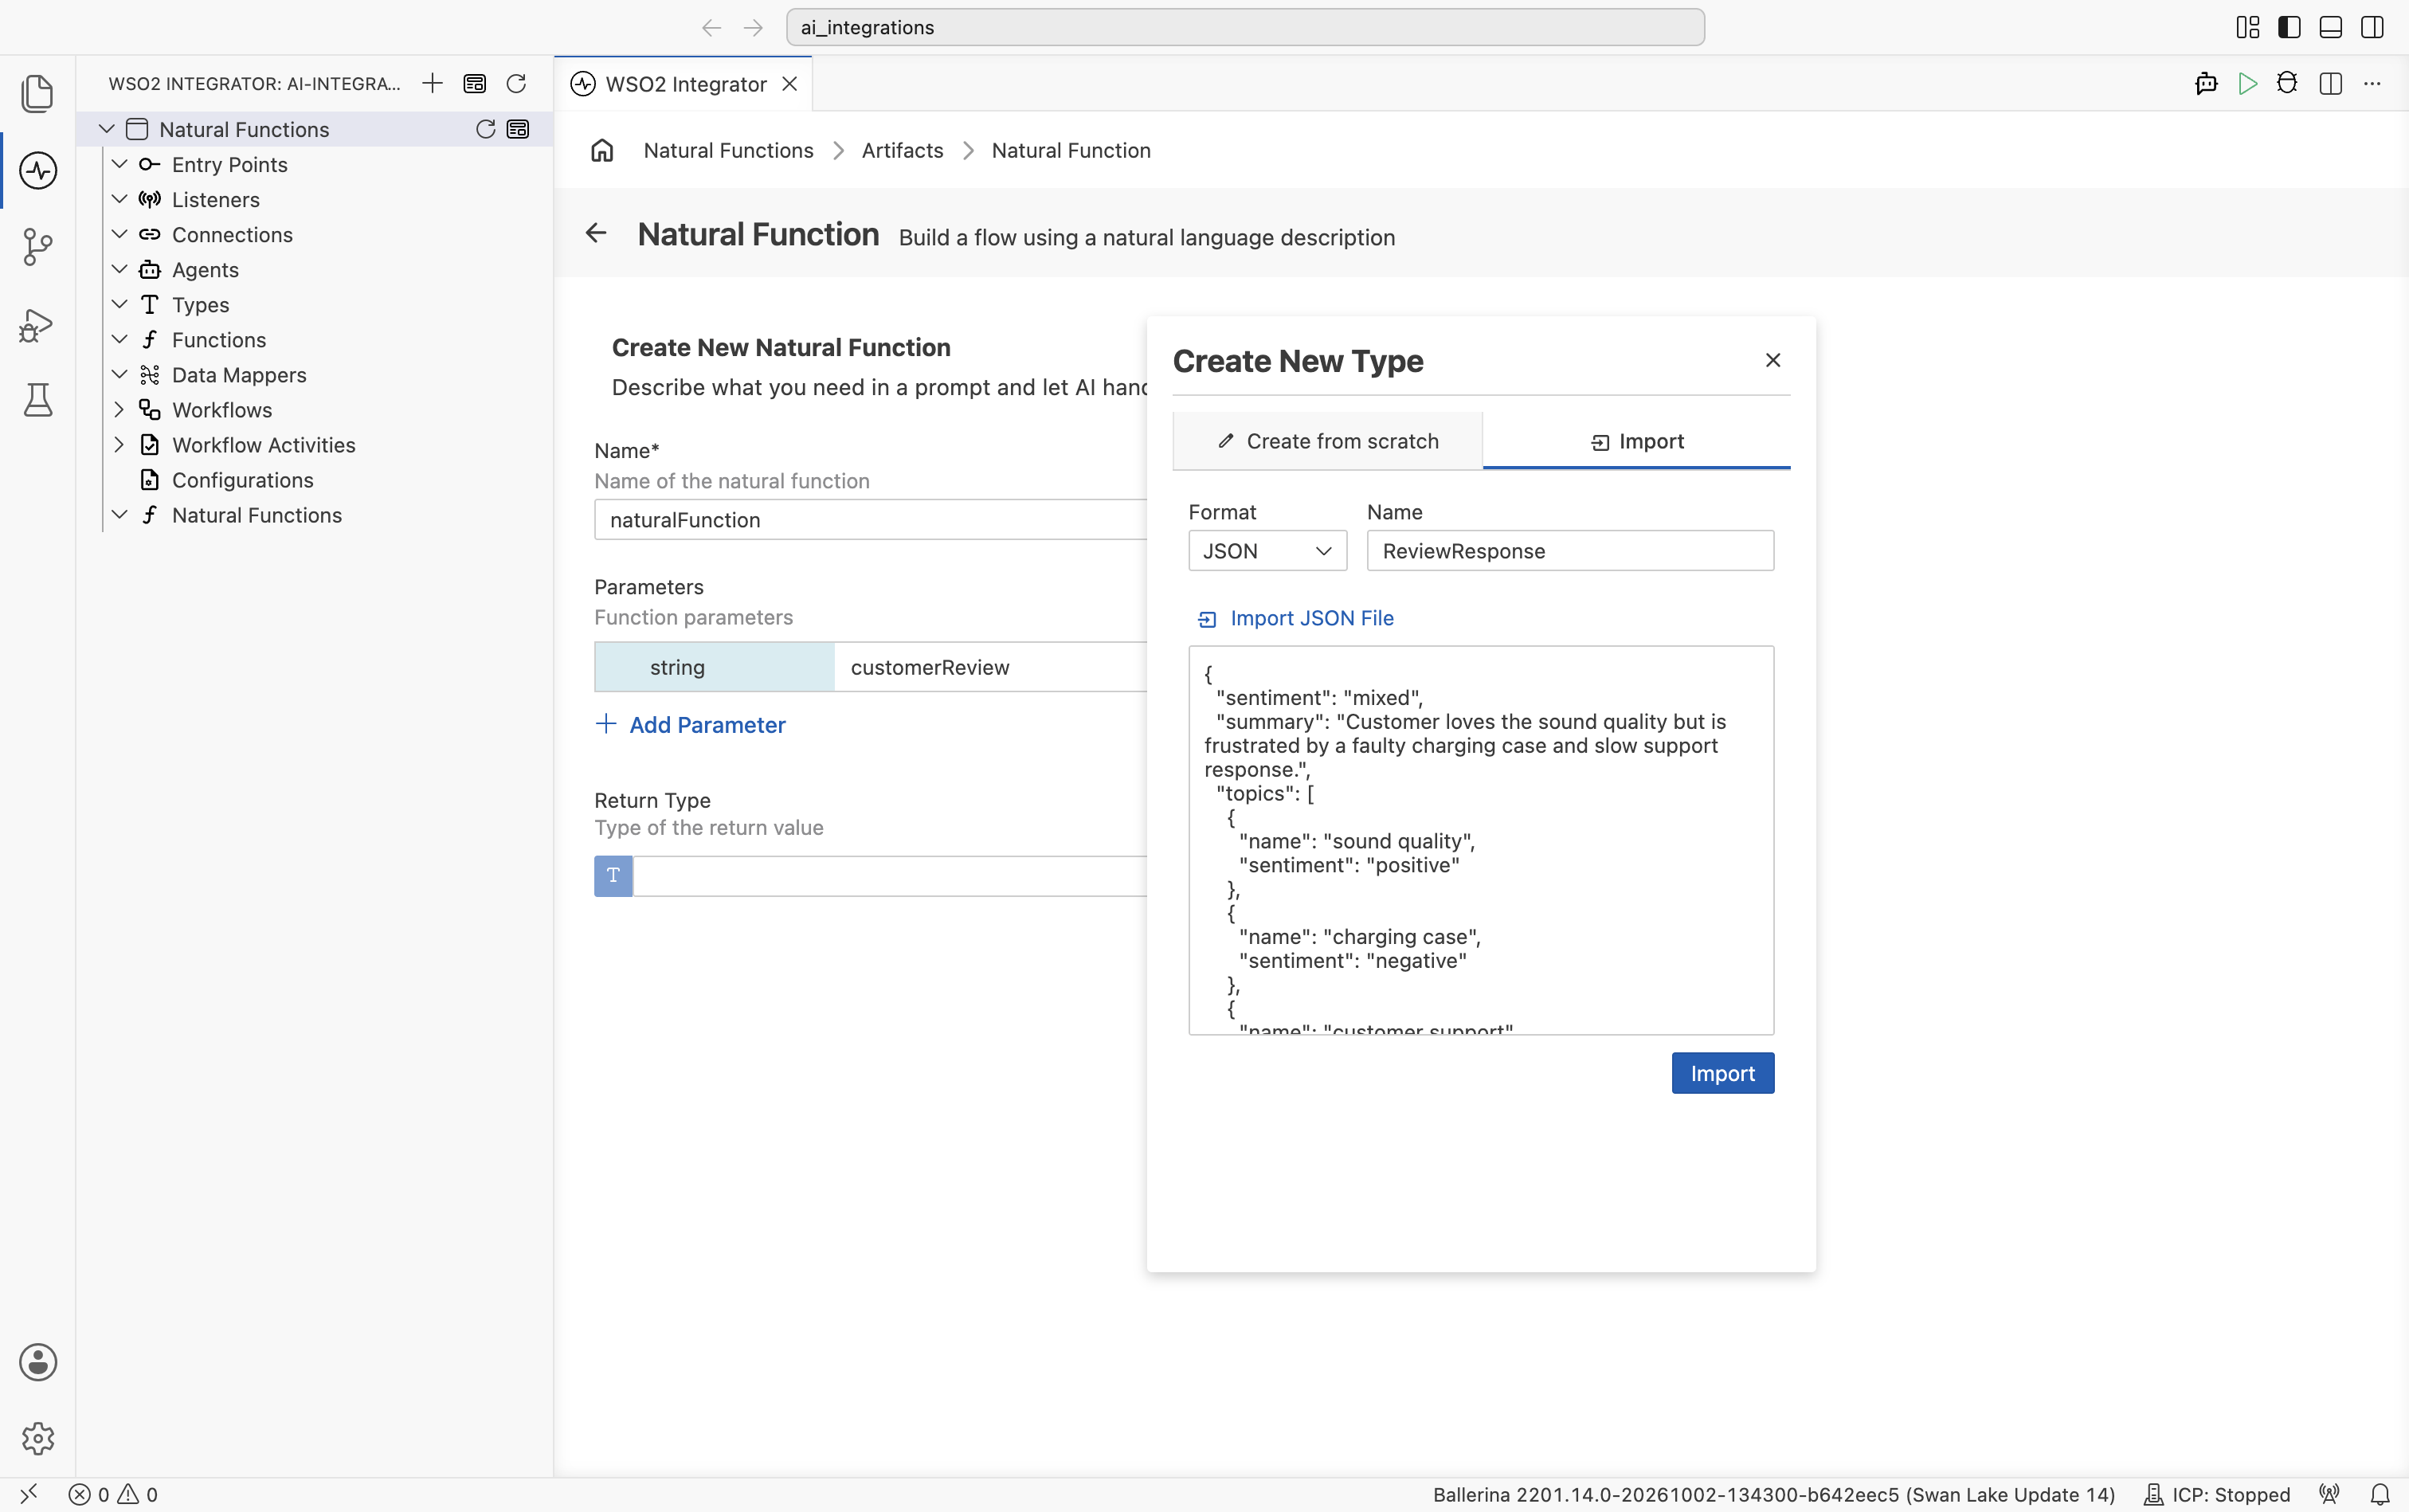The height and width of the screenshot is (1512, 2409).
Task: Open the Format JSON dropdown
Action: [1267, 551]
